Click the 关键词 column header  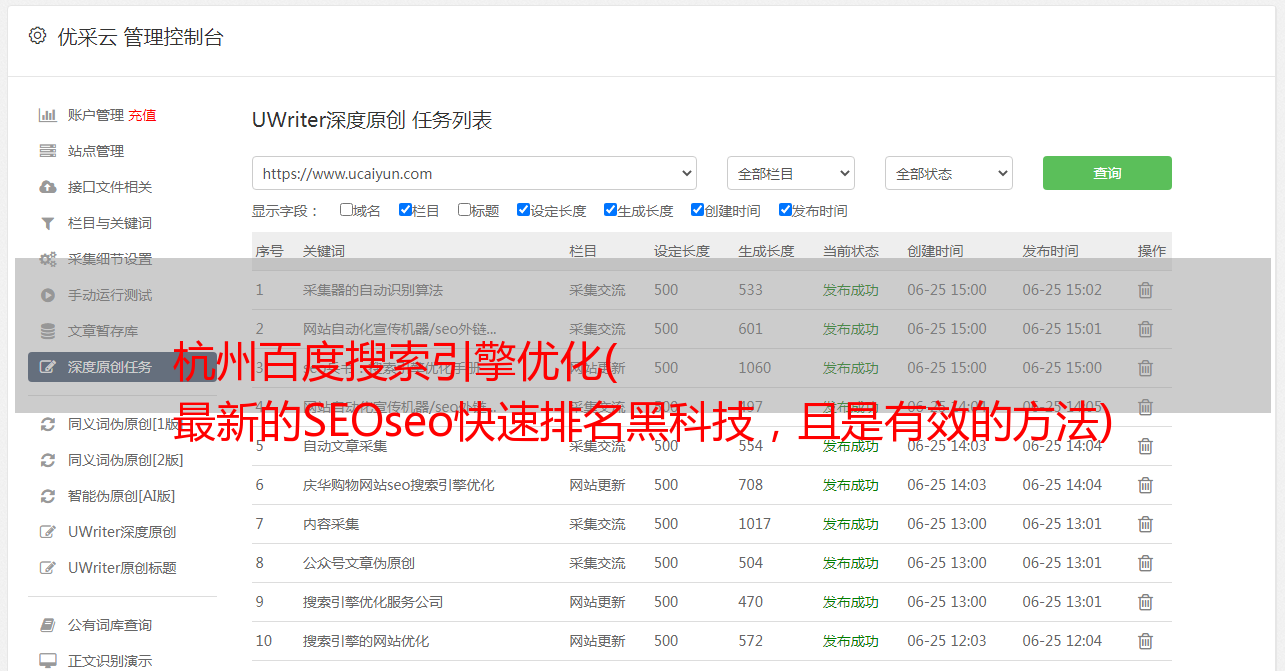pyautogui.click(x=324, y=251)
